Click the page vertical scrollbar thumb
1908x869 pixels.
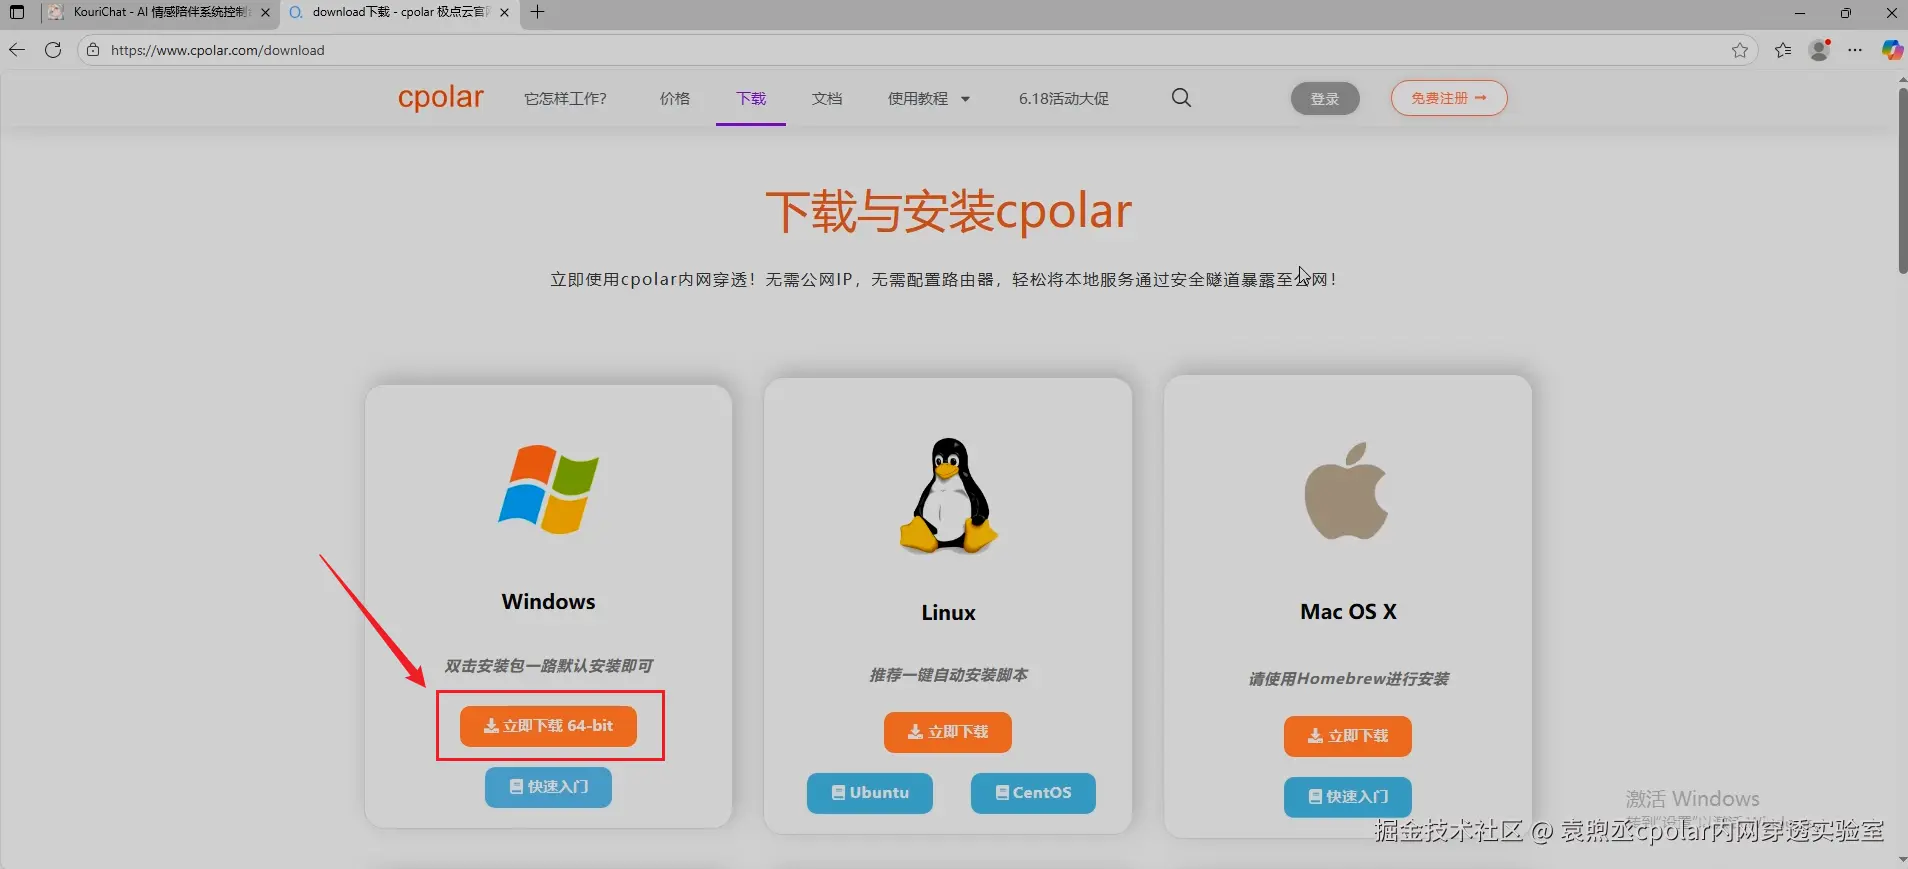pos(1902,180)
